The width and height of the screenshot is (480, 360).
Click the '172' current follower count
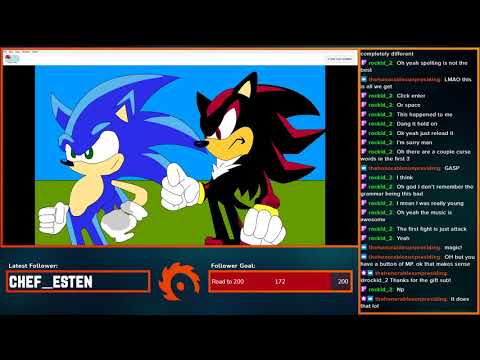pyautogui.click(x=280, y=282)
